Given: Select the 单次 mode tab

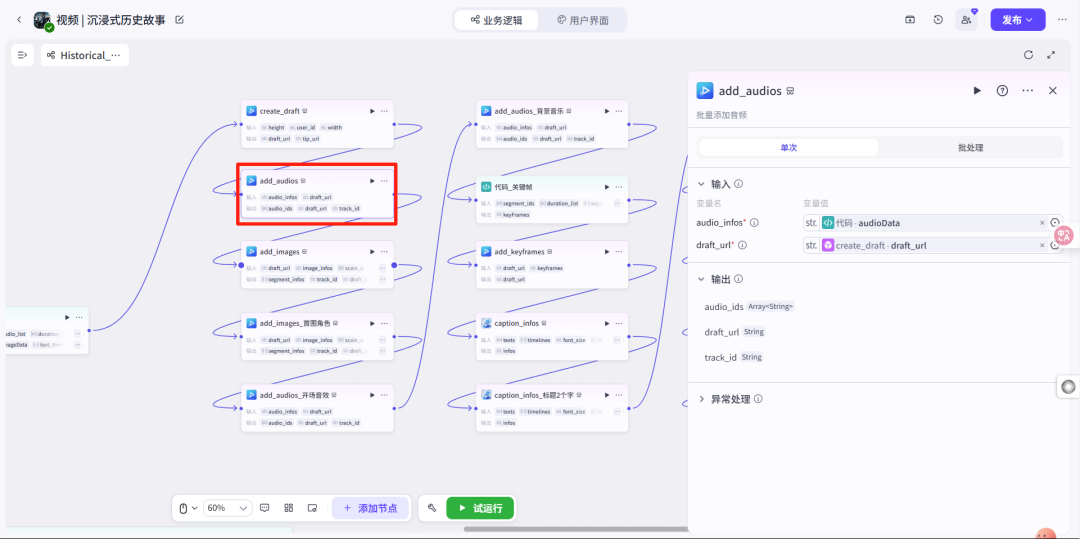Looking at the screenshot, I should coord(789,147).
